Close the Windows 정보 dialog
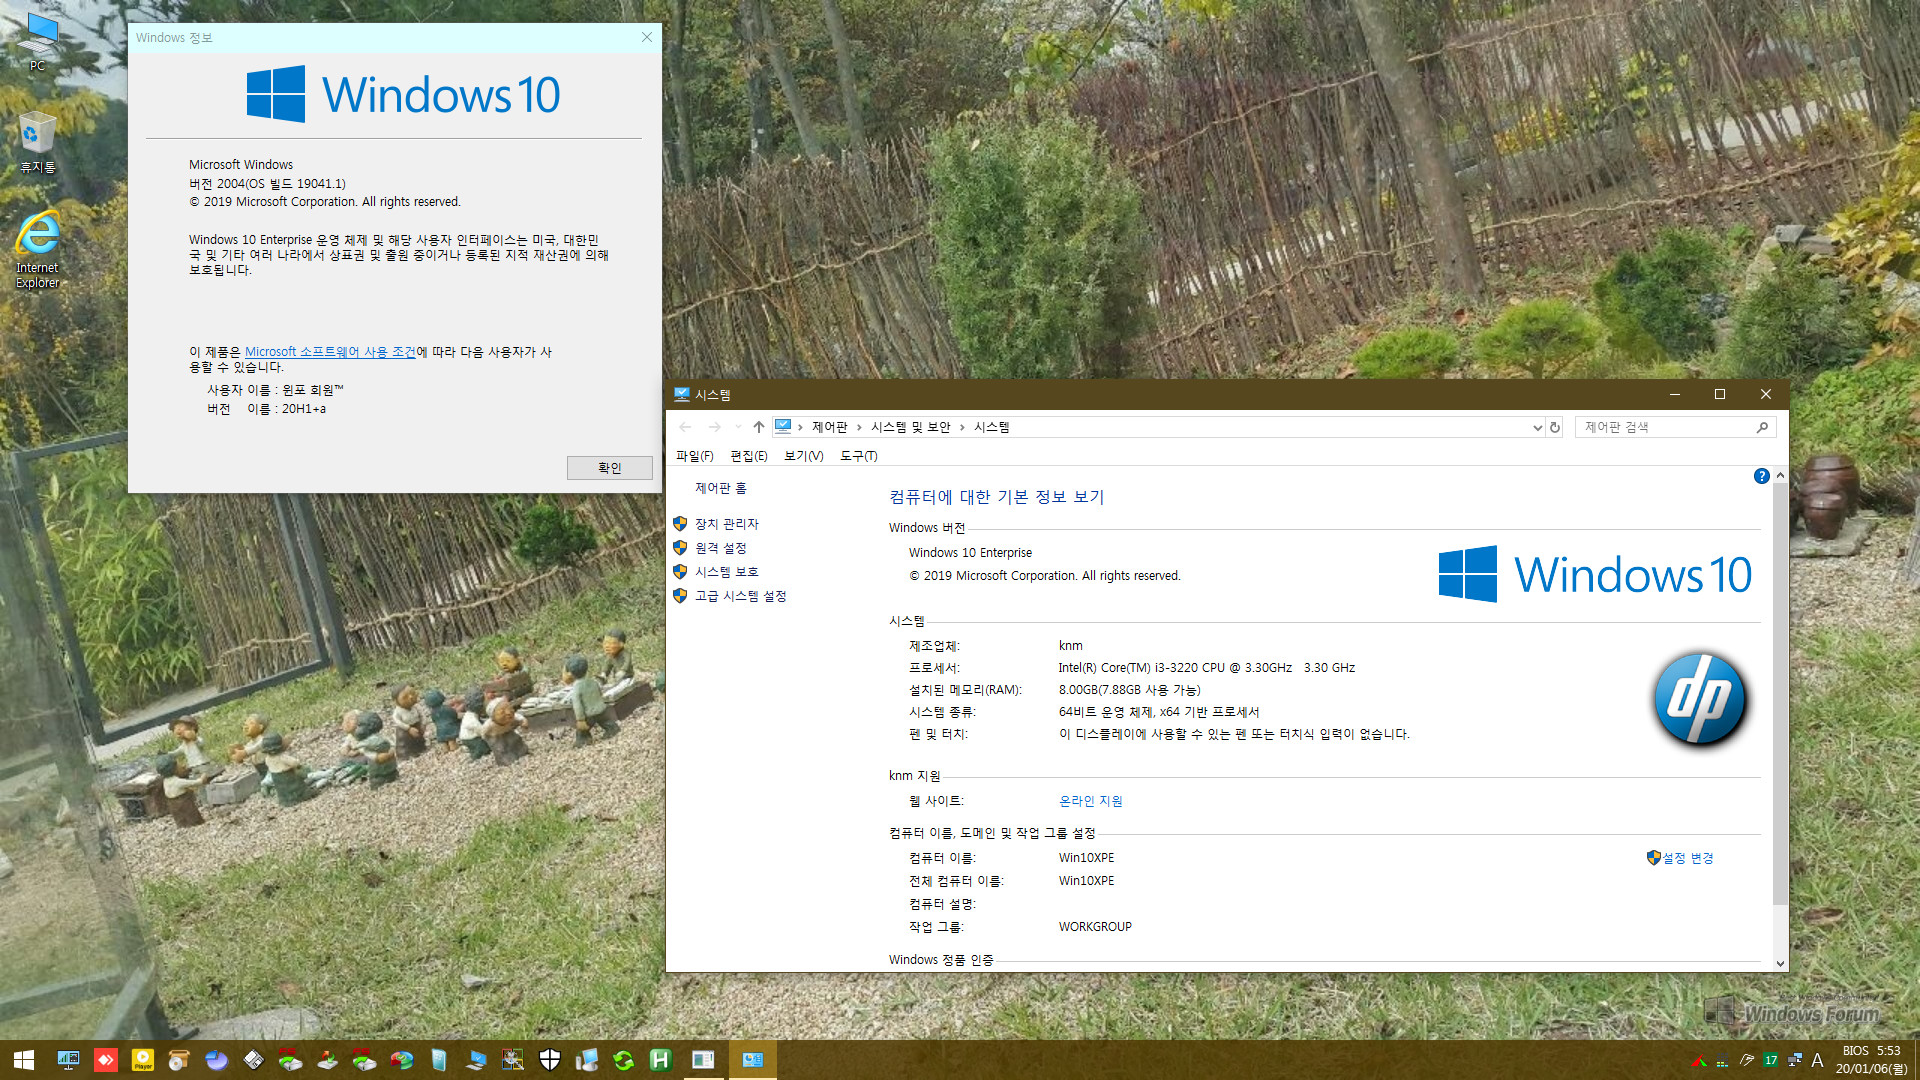The image size is (1920, 1080). tap(647, 37)
